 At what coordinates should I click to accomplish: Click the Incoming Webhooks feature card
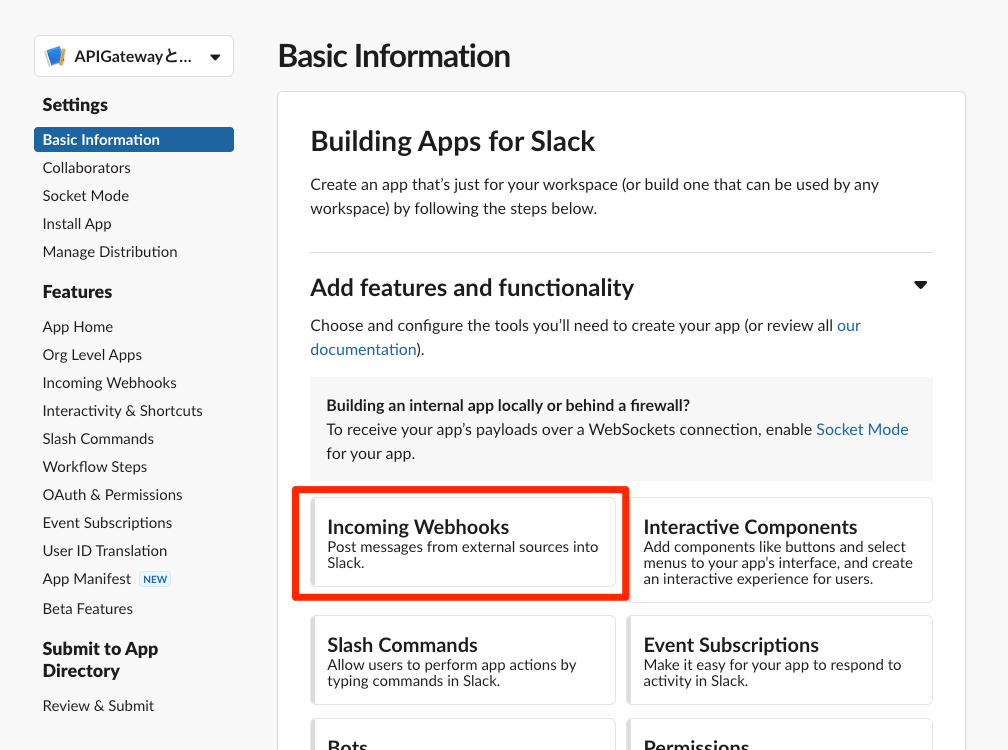pyautogui.click(x=463, y=543)
